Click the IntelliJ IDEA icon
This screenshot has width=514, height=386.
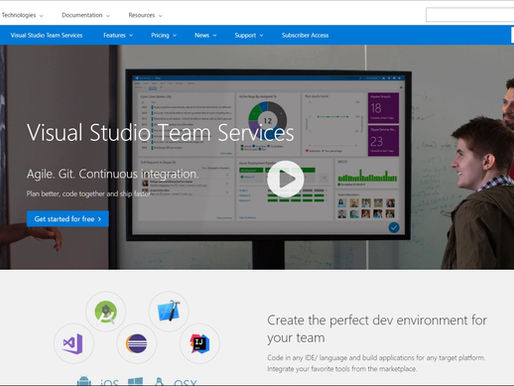pos(199,343)
